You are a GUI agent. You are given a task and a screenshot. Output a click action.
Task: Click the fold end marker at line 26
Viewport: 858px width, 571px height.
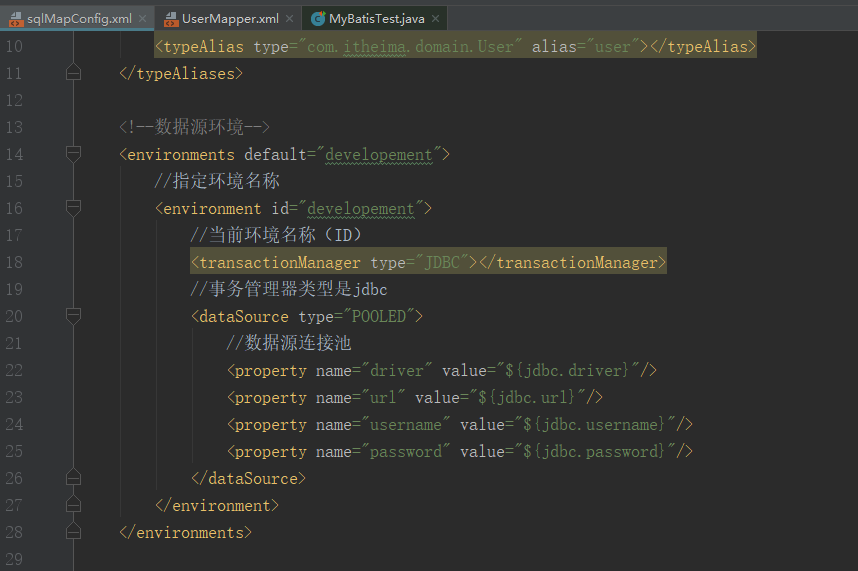tap(73, 477)
